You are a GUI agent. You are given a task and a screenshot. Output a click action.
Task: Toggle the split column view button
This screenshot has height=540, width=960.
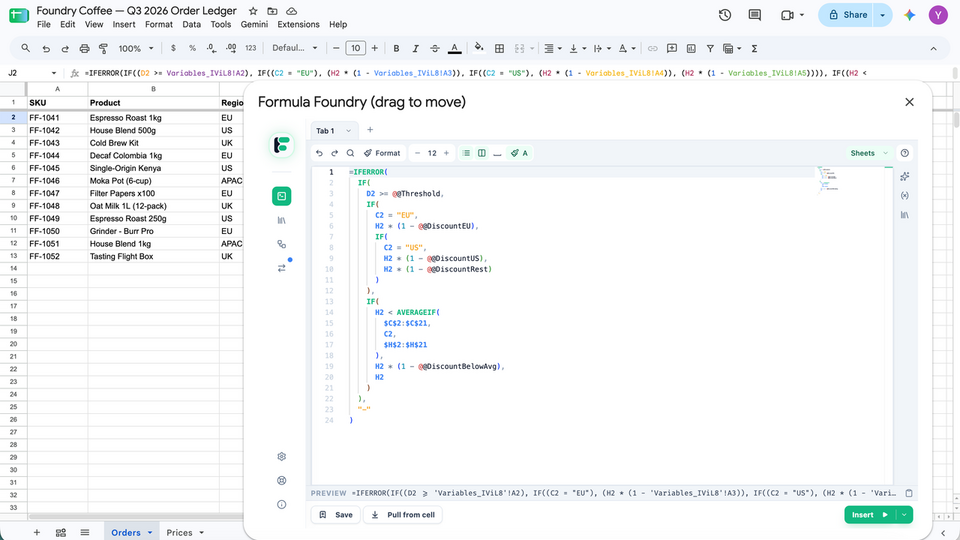point(482,153)
